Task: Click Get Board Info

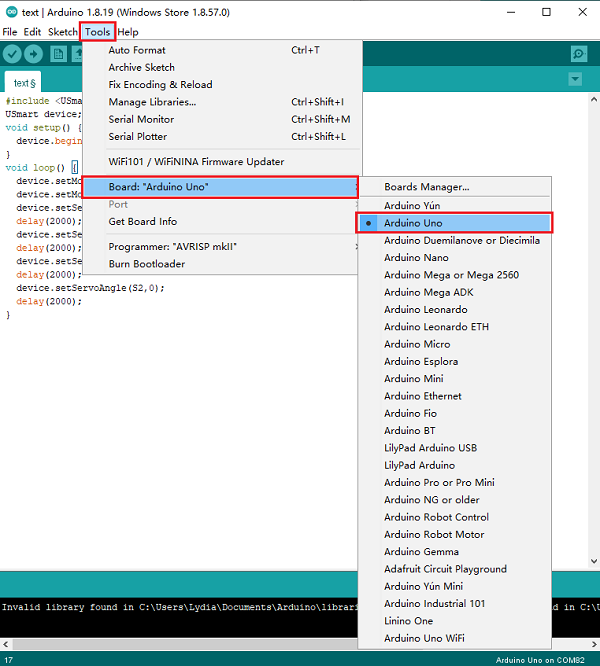Action: (220, 222)
